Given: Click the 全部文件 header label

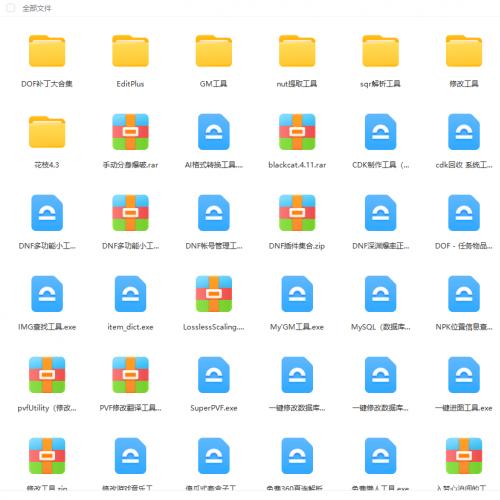Looking at the screenshot, I should 37,8.
